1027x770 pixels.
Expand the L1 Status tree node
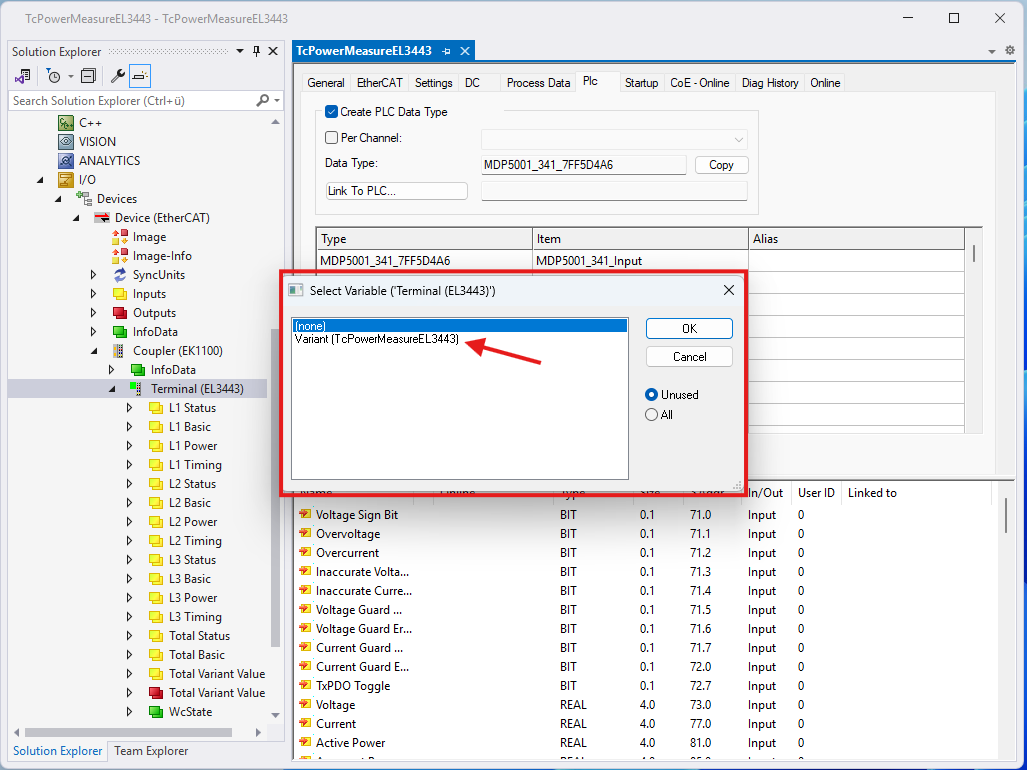pyautogui.click(x=129, y=408)
